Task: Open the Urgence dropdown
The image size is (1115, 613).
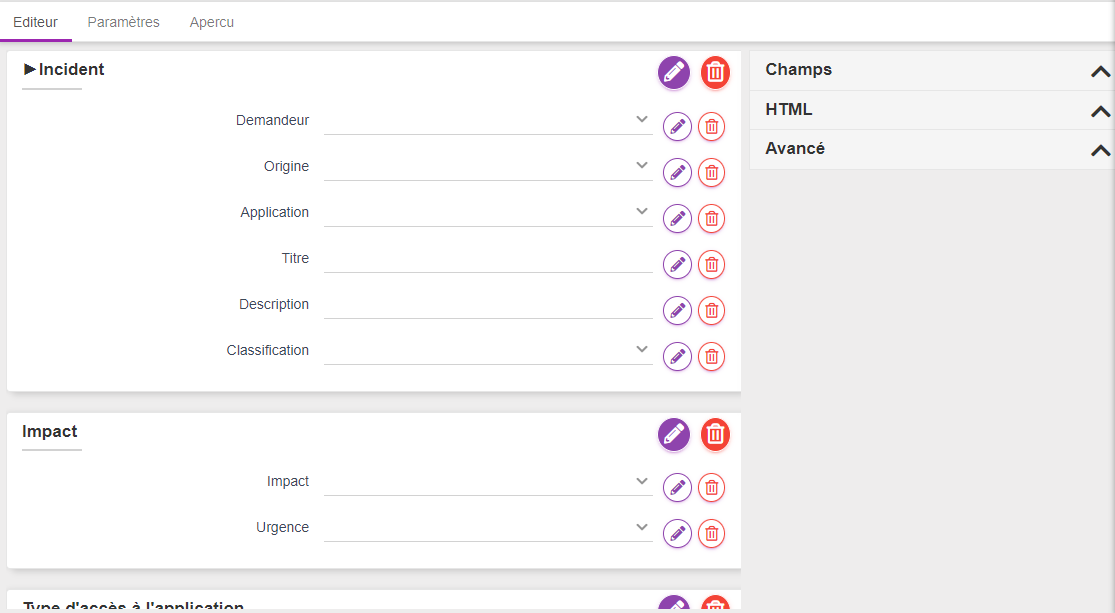Action: tap(488, 528)
